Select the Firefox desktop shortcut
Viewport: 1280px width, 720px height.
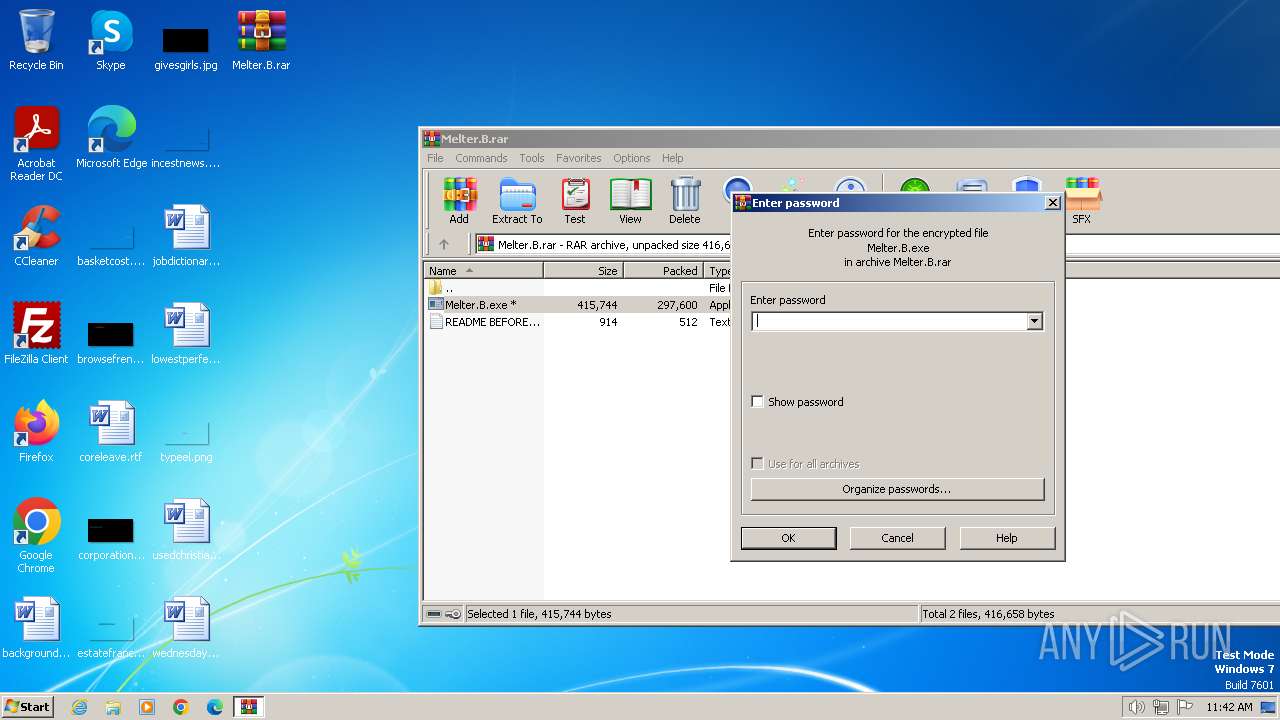[x=36, y=432]
